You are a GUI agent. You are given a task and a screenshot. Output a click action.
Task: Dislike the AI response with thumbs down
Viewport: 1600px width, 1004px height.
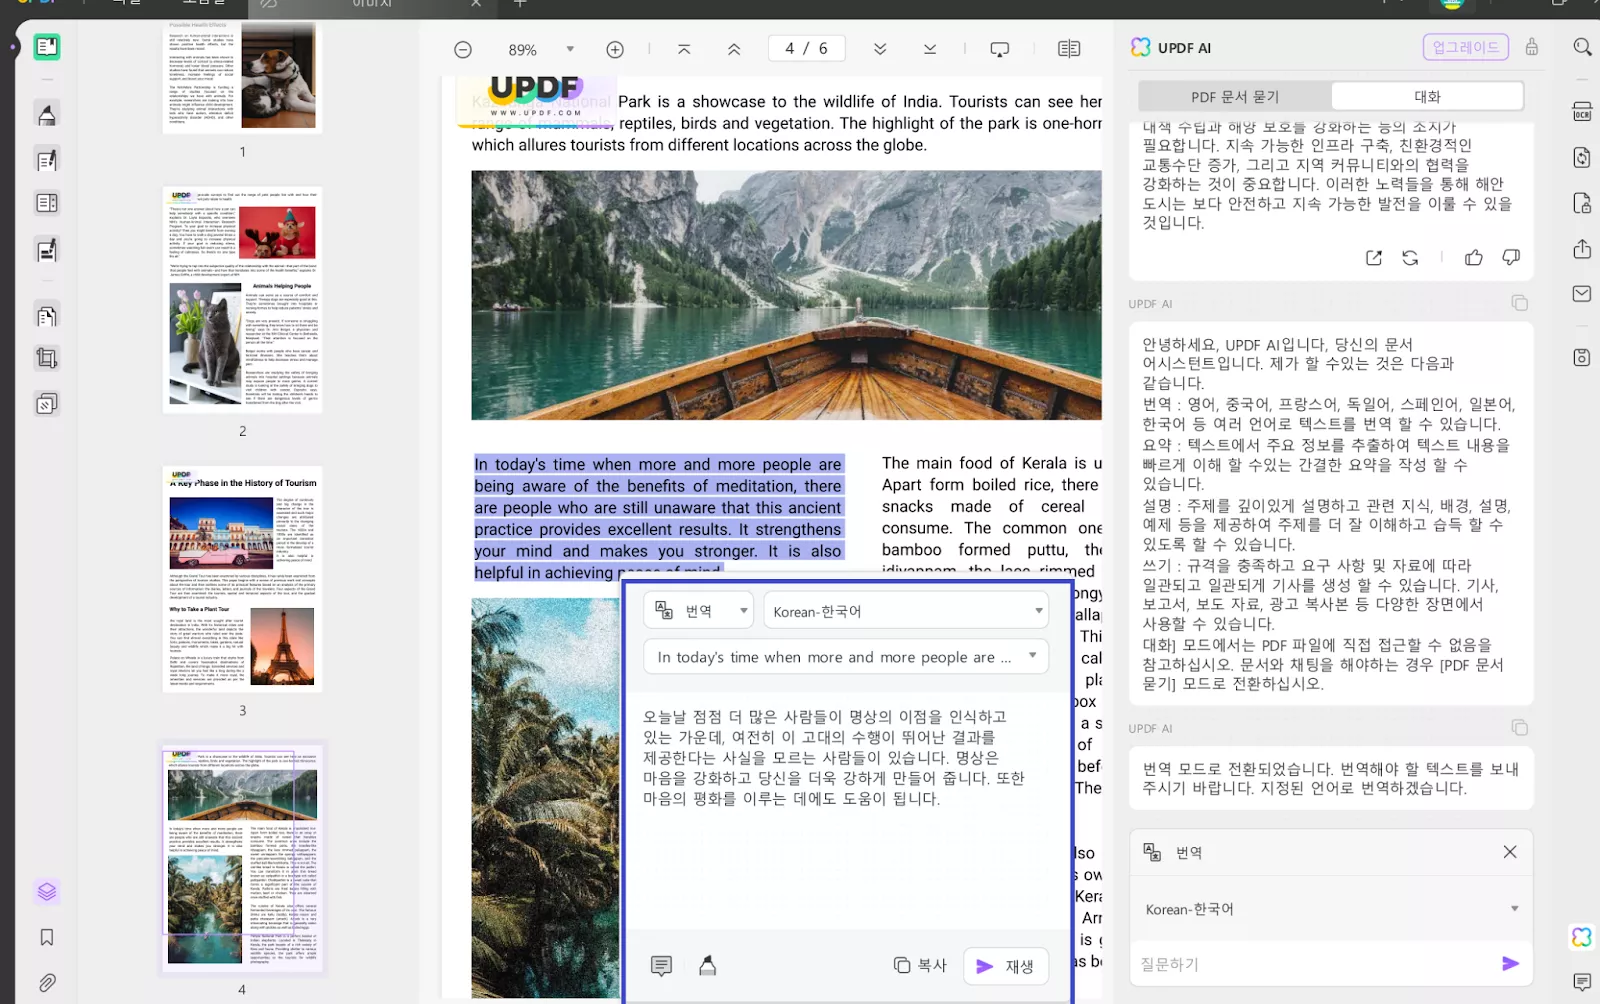pos(1511,258)
